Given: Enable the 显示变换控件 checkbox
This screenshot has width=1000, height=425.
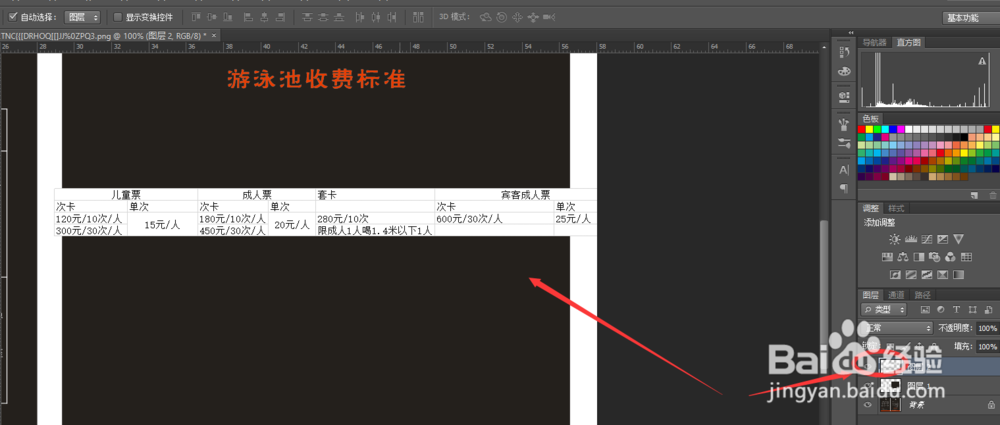Looking at the screenshot, I should pos(117,17).
